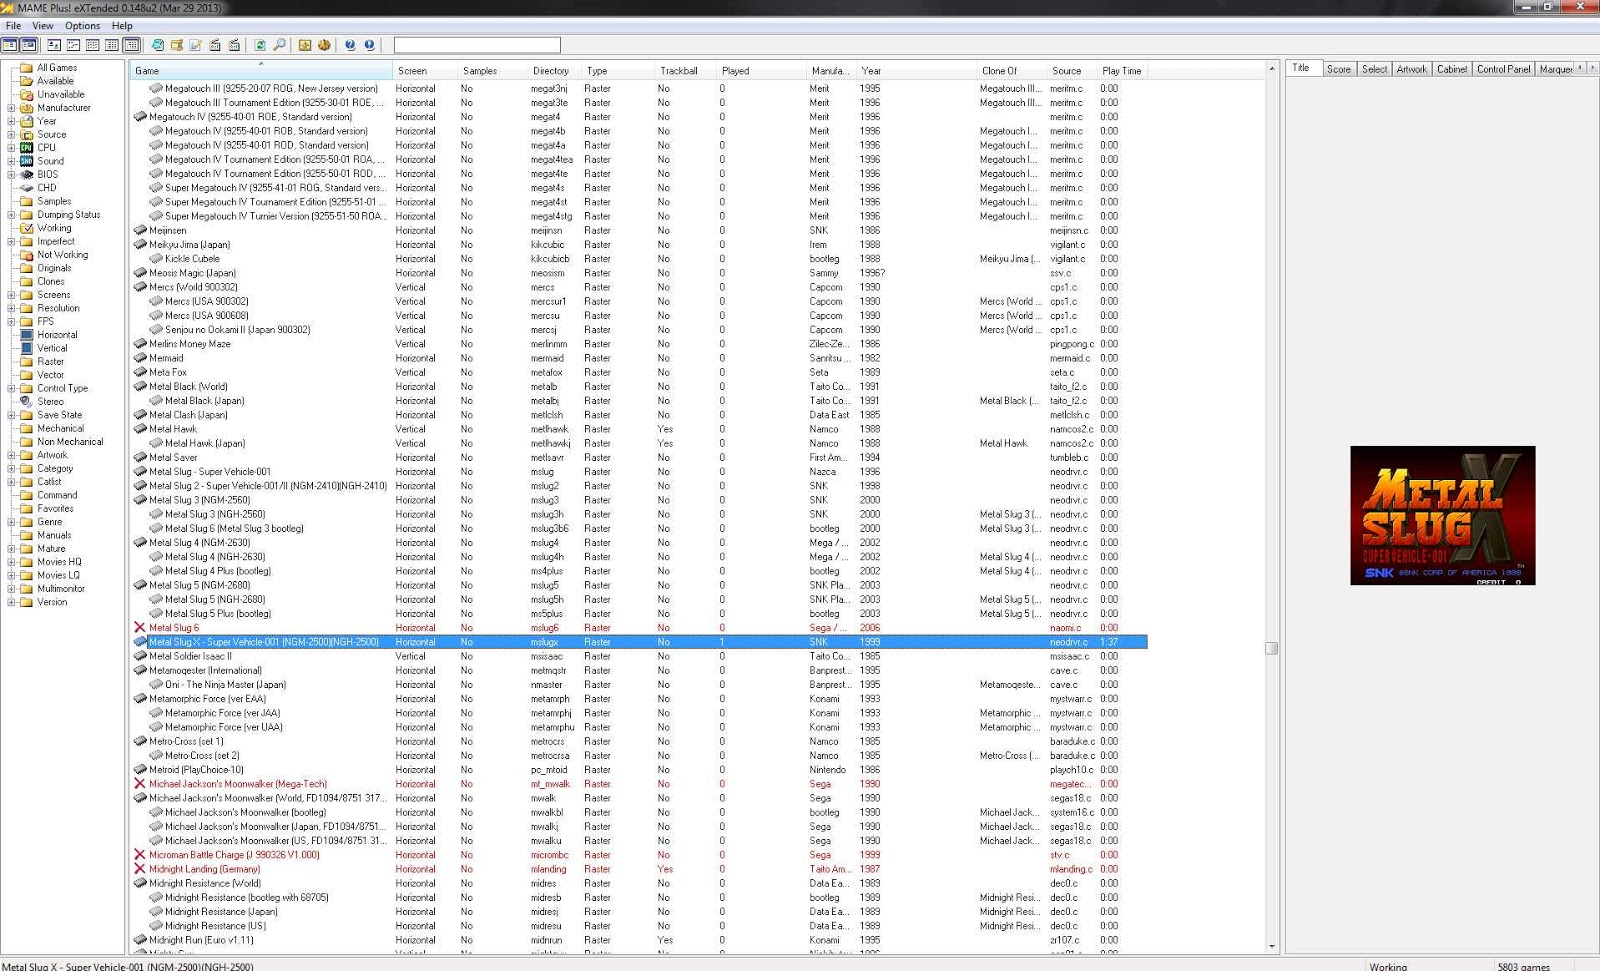1600x971 pixels.
Task: Open the File menu
Action: [x=13, y=26]
